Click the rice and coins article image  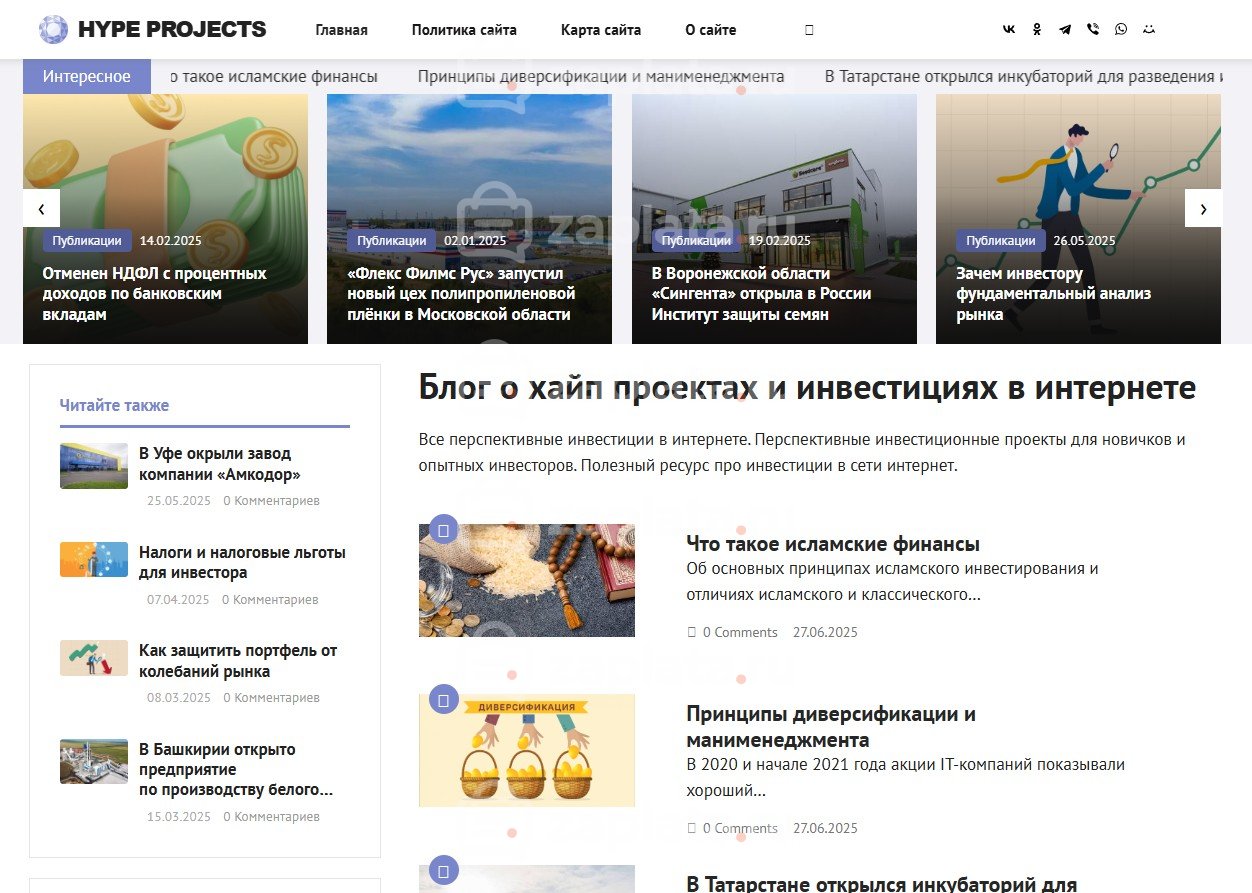pyautogui.click(x=527, y=580)
